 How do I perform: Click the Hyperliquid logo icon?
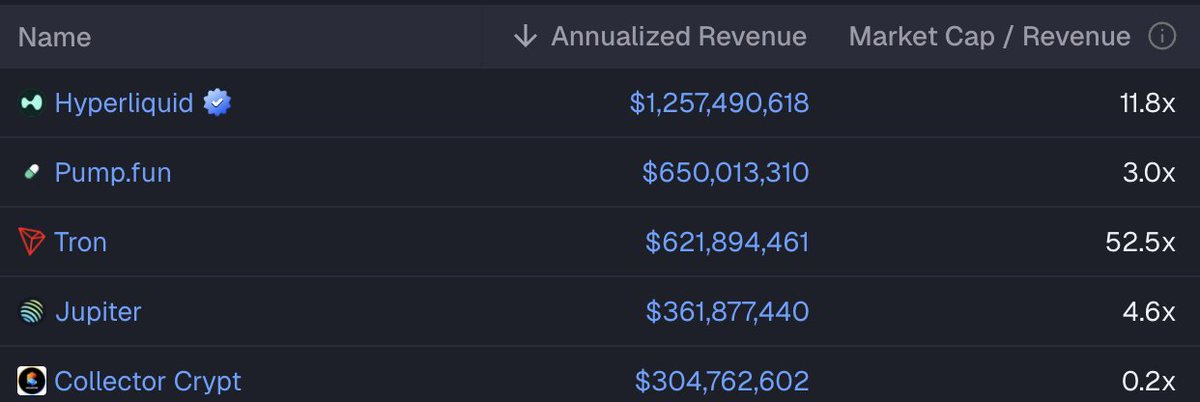[32, 103]
